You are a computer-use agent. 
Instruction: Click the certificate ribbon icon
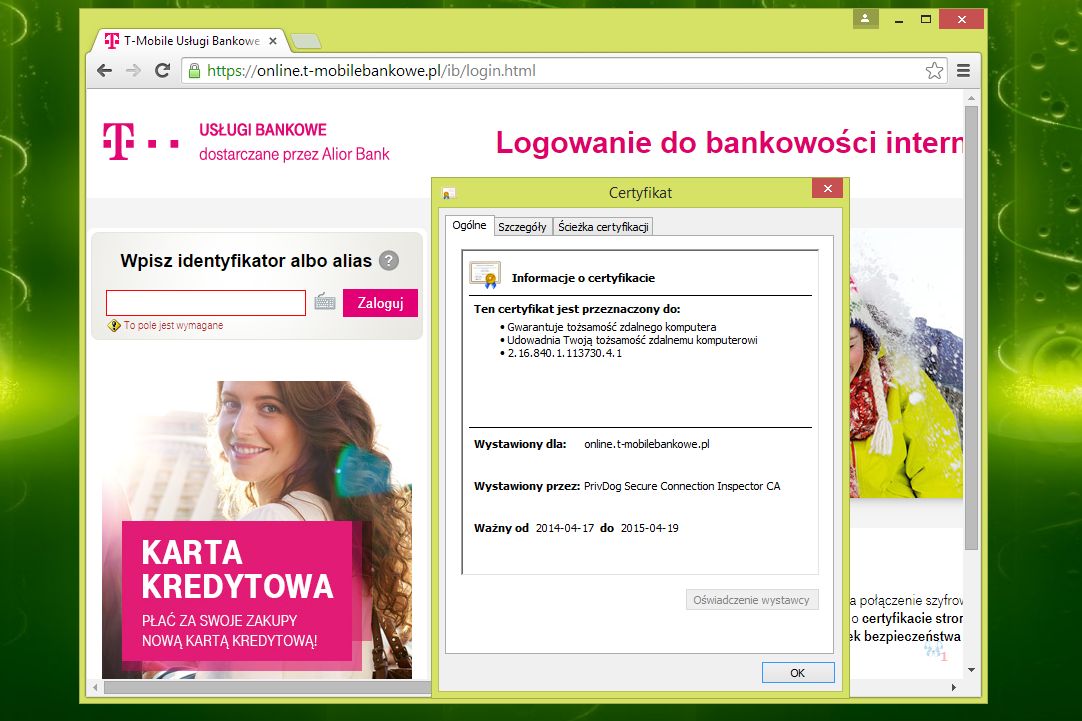click(x=485, y=275)
